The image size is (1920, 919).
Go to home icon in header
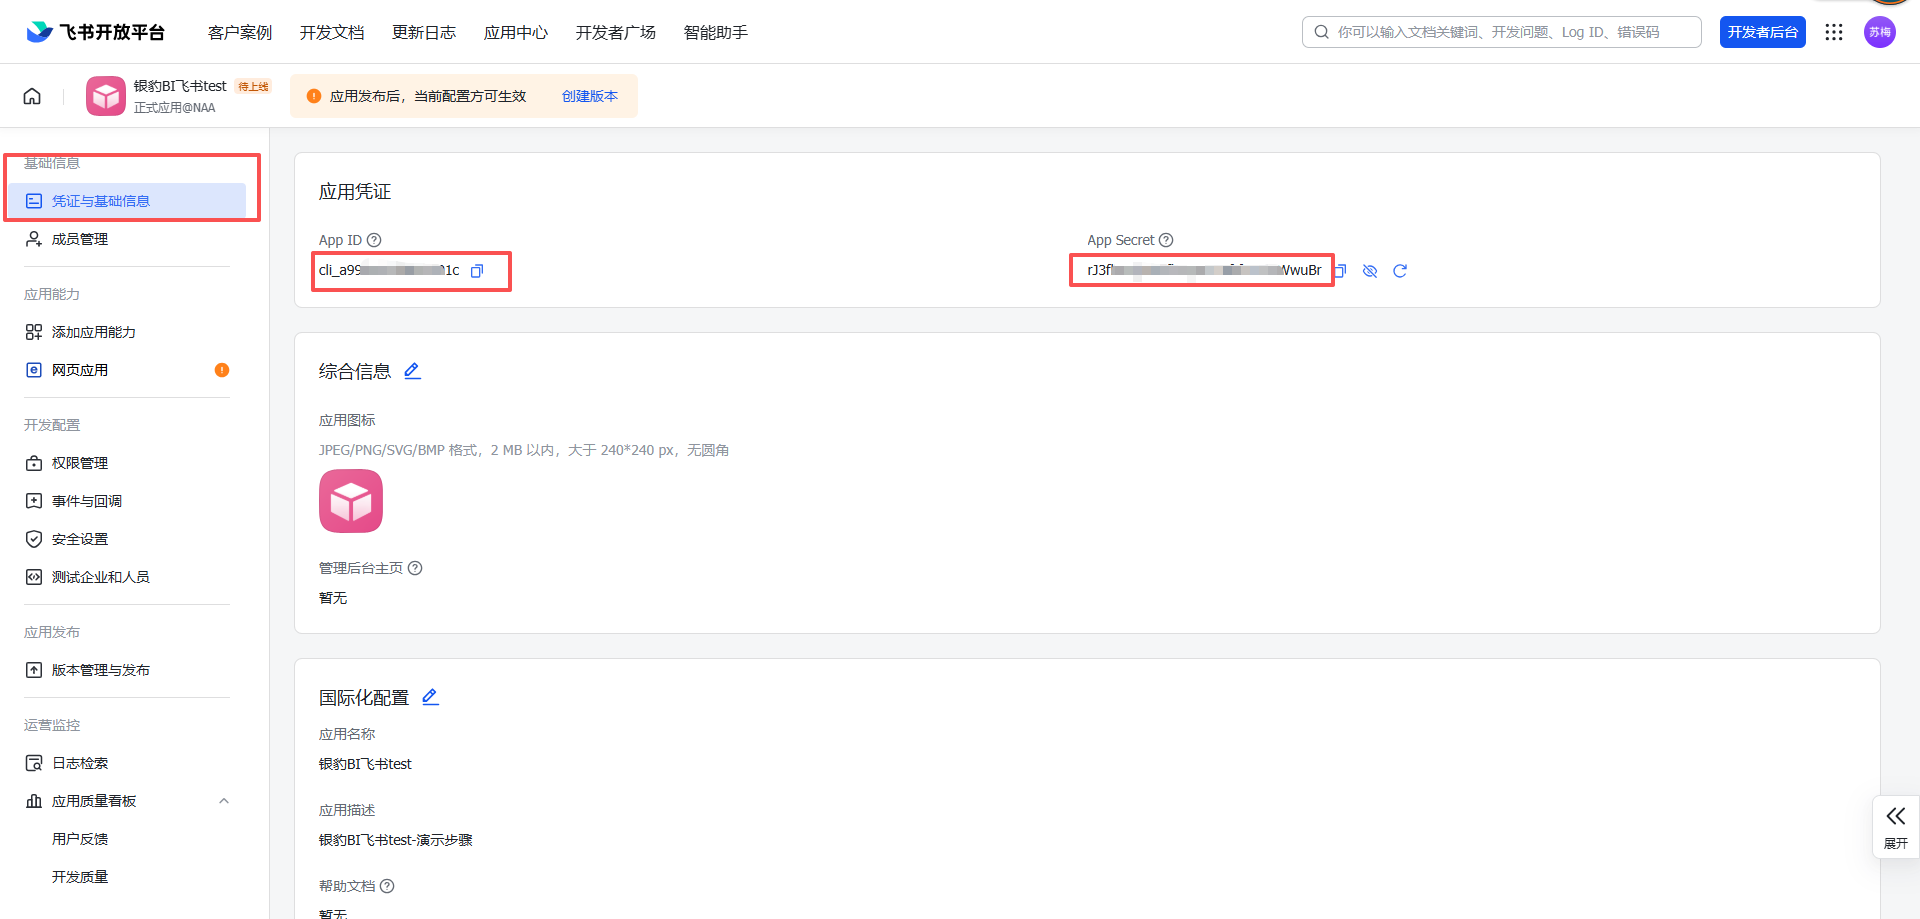tap(32, 96)
